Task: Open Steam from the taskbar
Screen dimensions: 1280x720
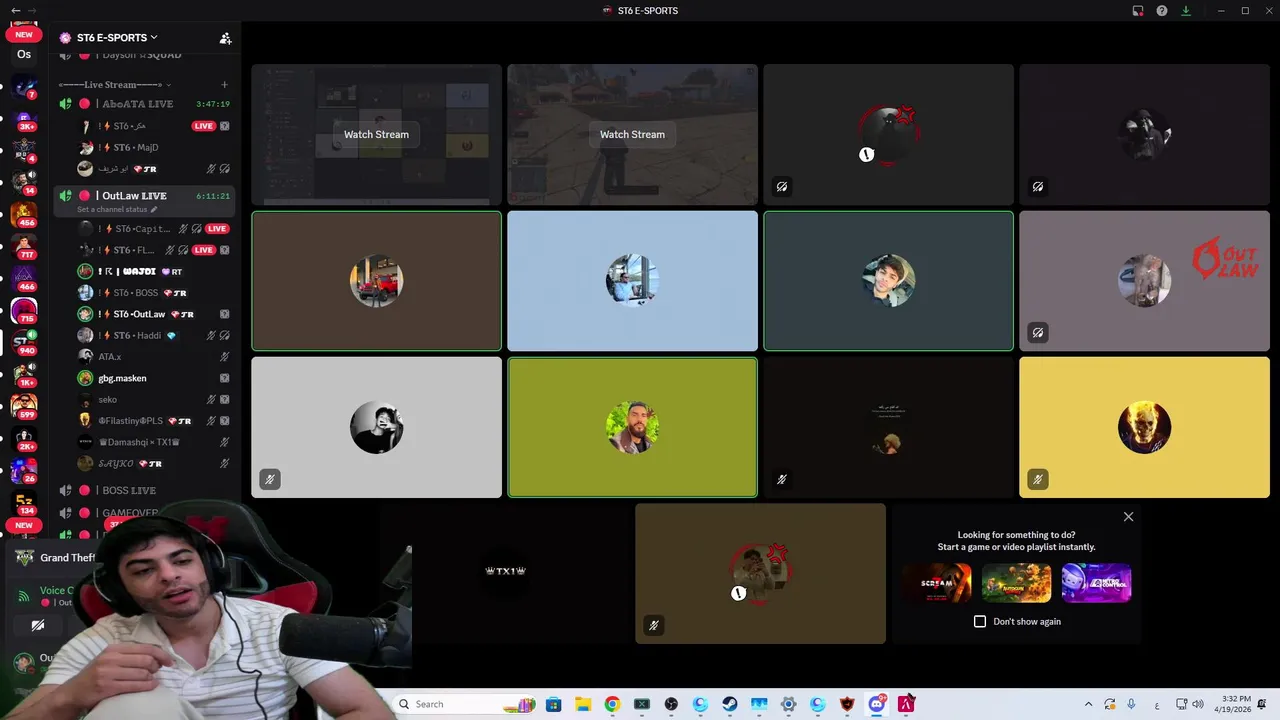Action: point(730,704)
